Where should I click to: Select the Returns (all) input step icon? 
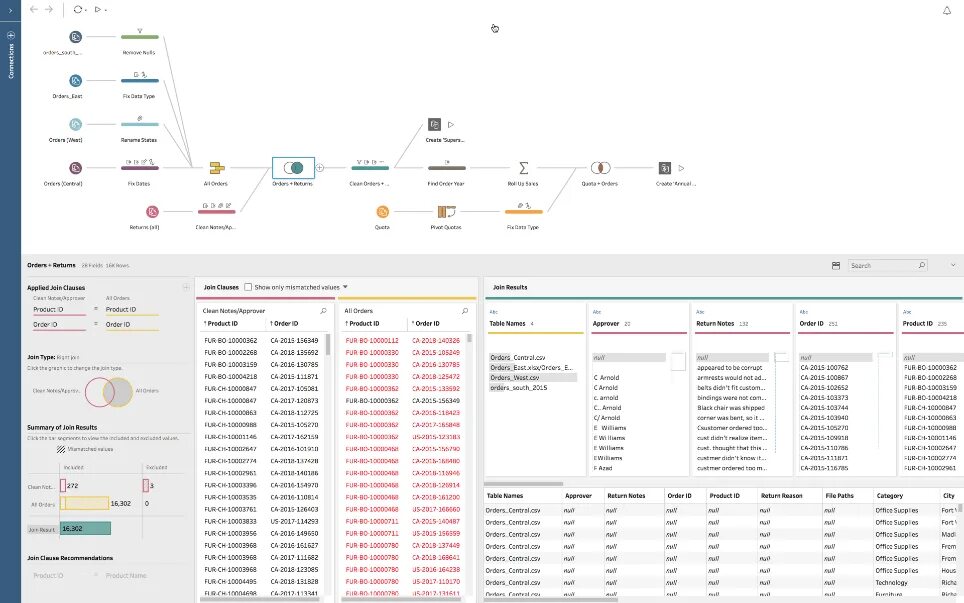pyautogui.click(x=152, y=211)
